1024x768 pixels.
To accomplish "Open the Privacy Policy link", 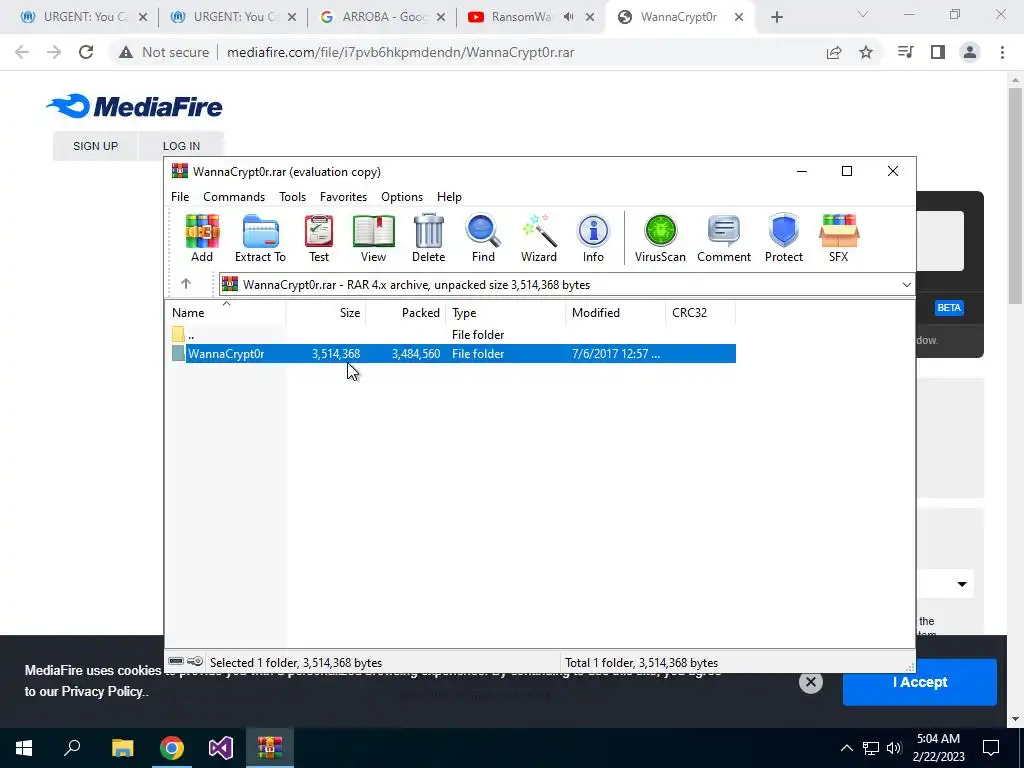I will coord(102,692).
